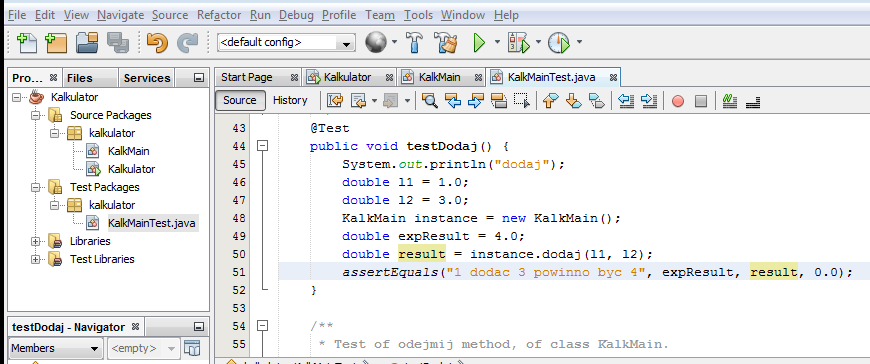Run the project with green play icon
The image size is (870, 364).
(479, 42)
